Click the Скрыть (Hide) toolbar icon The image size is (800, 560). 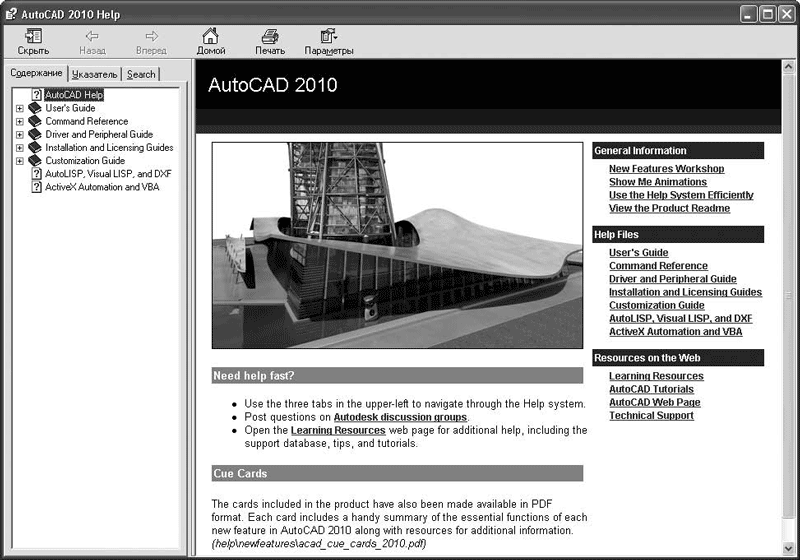click(x=33, y=36)
